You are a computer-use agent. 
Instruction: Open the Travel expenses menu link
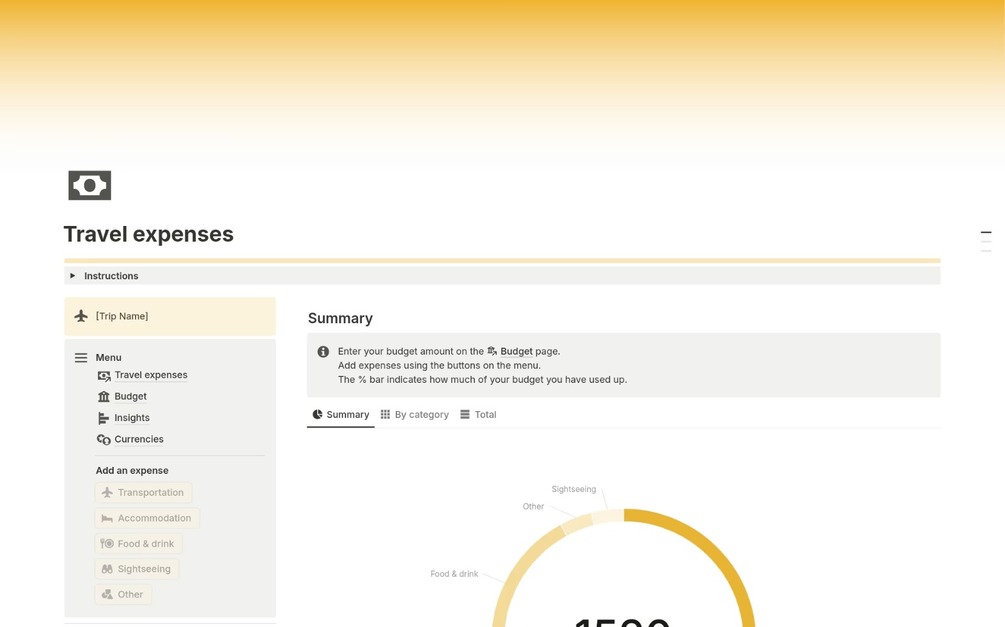[x=151, y=375]
